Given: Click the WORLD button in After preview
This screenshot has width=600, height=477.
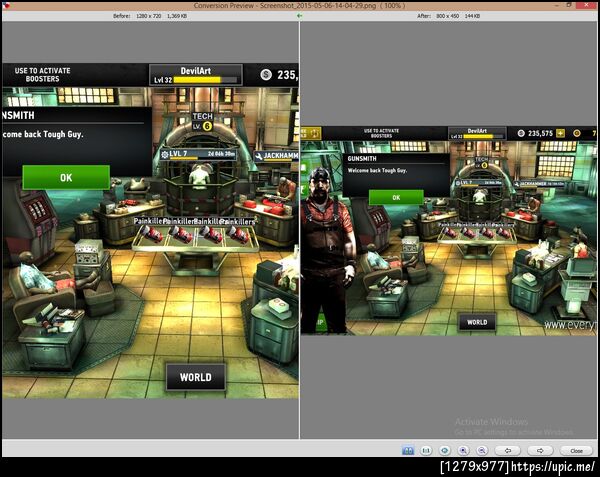Looking at the screenshot, I should point(477,322).
